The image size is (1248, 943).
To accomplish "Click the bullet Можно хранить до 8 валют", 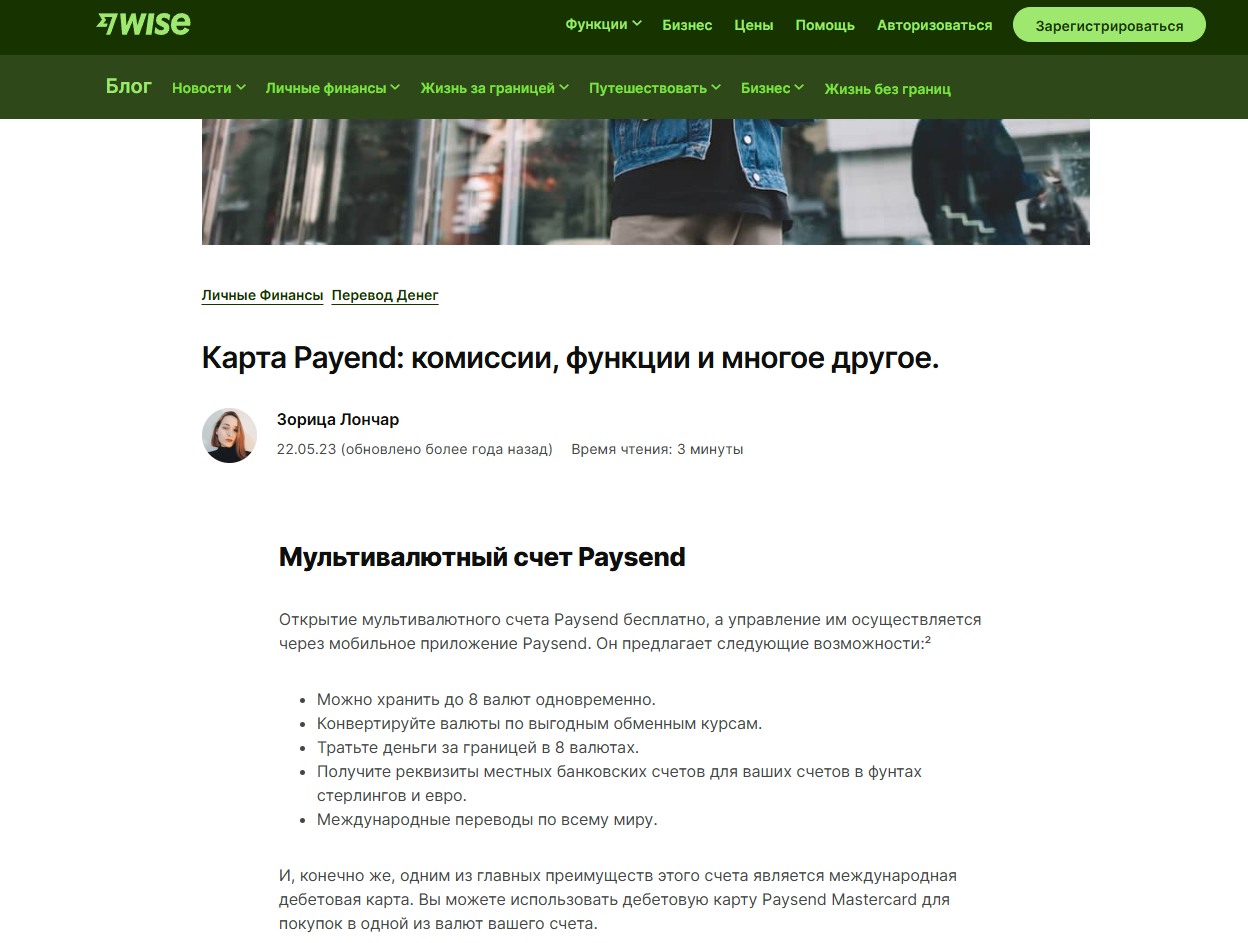I will (x=486, y=699).
